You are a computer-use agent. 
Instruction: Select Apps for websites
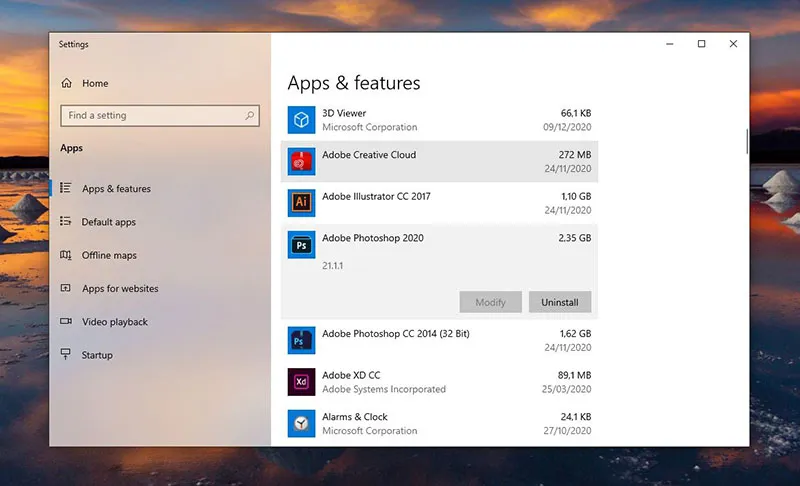pyautogui.click(x=120, y=289)
